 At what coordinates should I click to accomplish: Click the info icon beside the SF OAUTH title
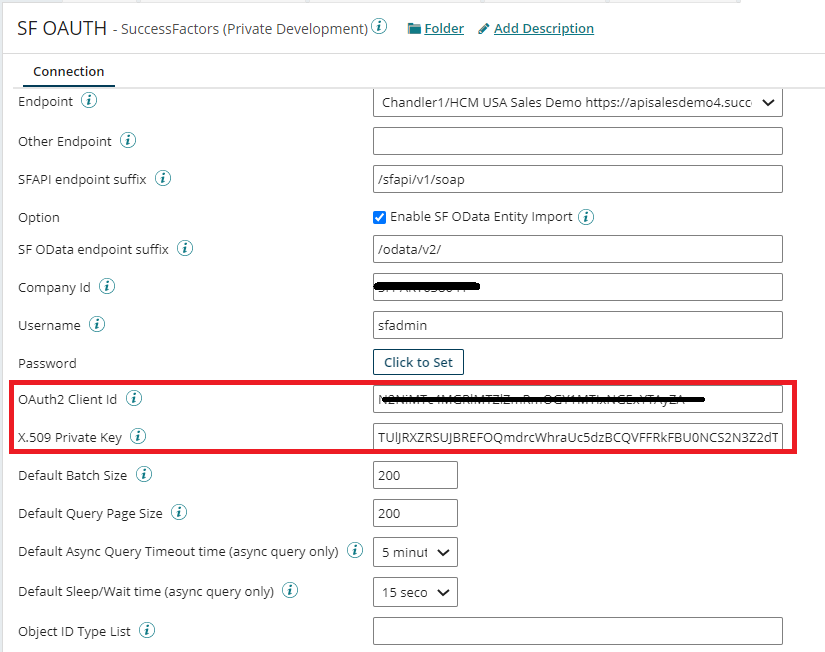[x=379, y=26]
